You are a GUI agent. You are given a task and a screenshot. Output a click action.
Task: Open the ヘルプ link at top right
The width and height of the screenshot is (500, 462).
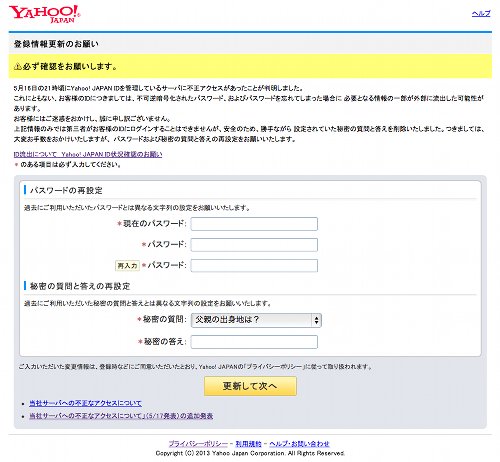[x=481, y=14]
